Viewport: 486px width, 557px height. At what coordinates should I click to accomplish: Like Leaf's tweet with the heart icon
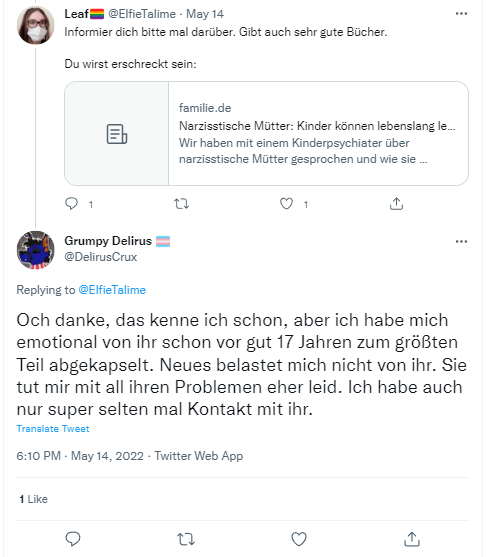coord(286,204)
